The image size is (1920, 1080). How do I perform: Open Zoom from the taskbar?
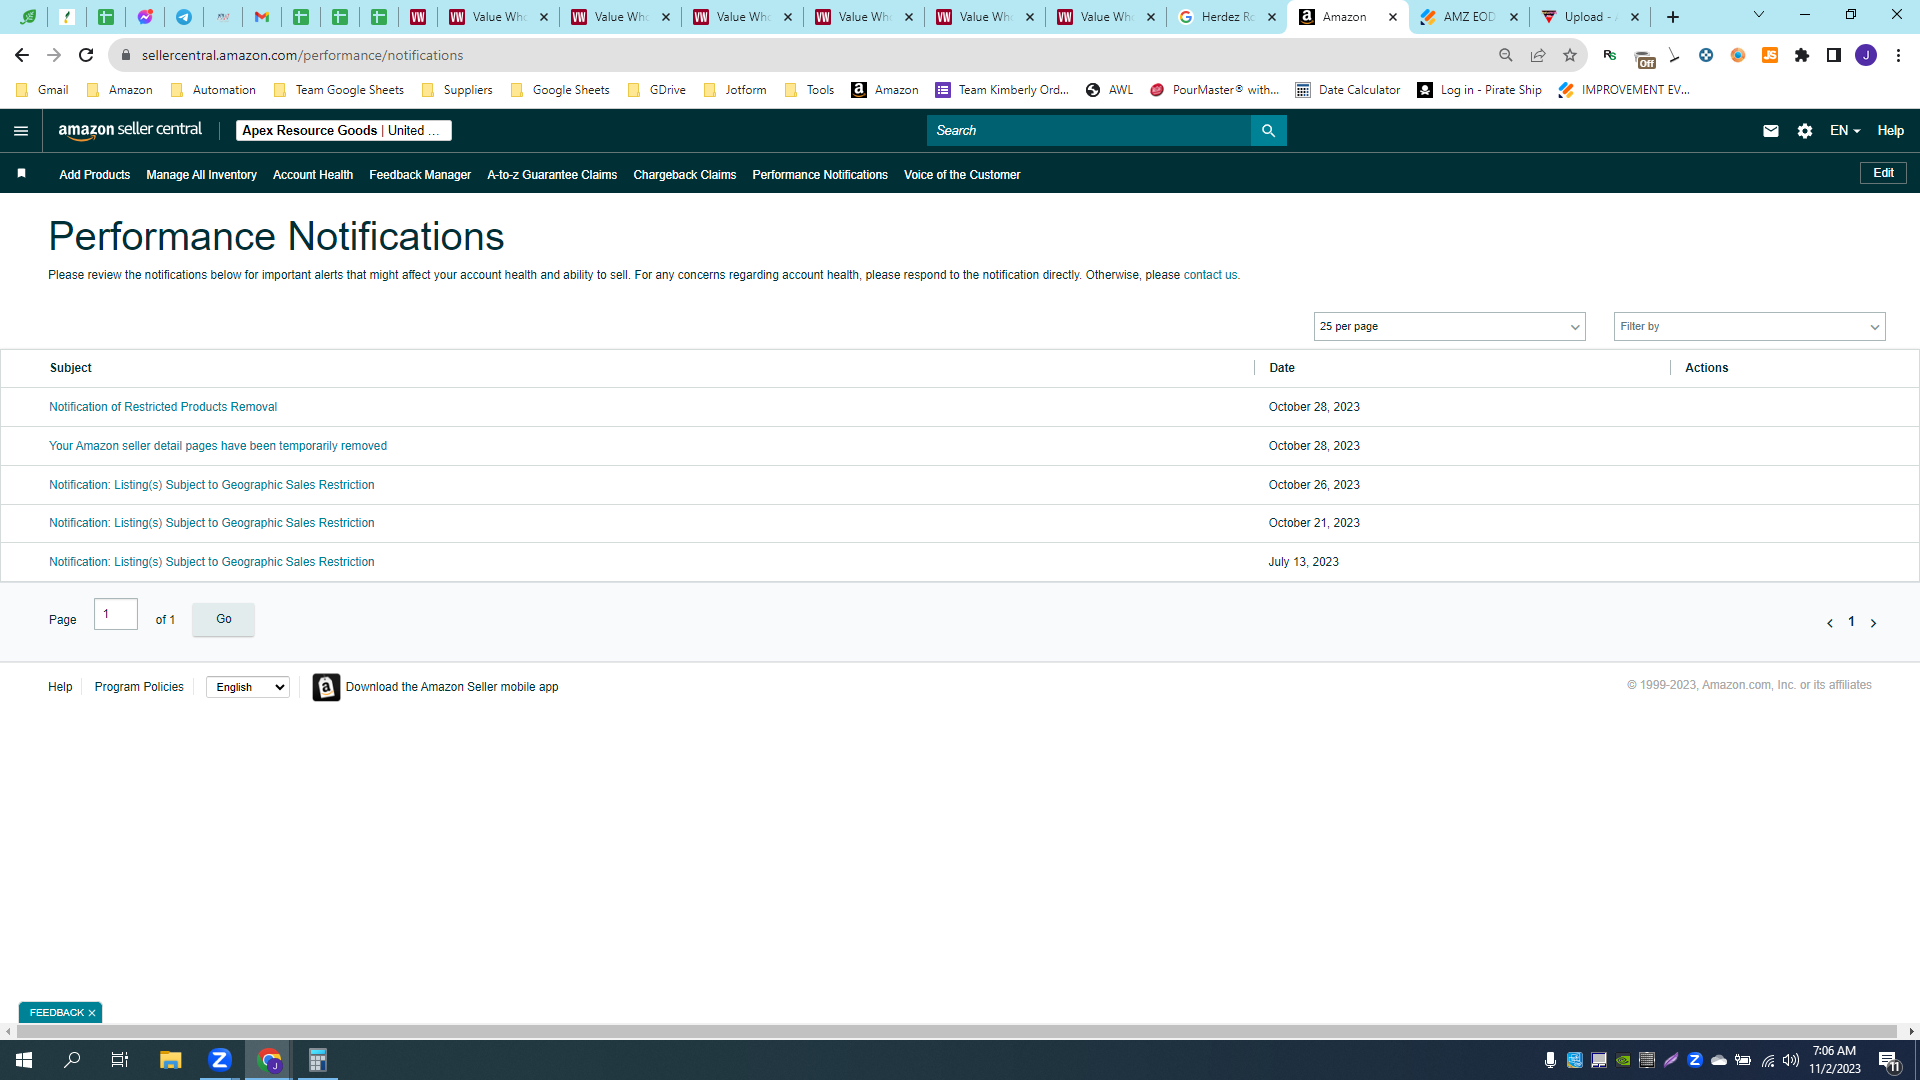(x=220, y=1060)
